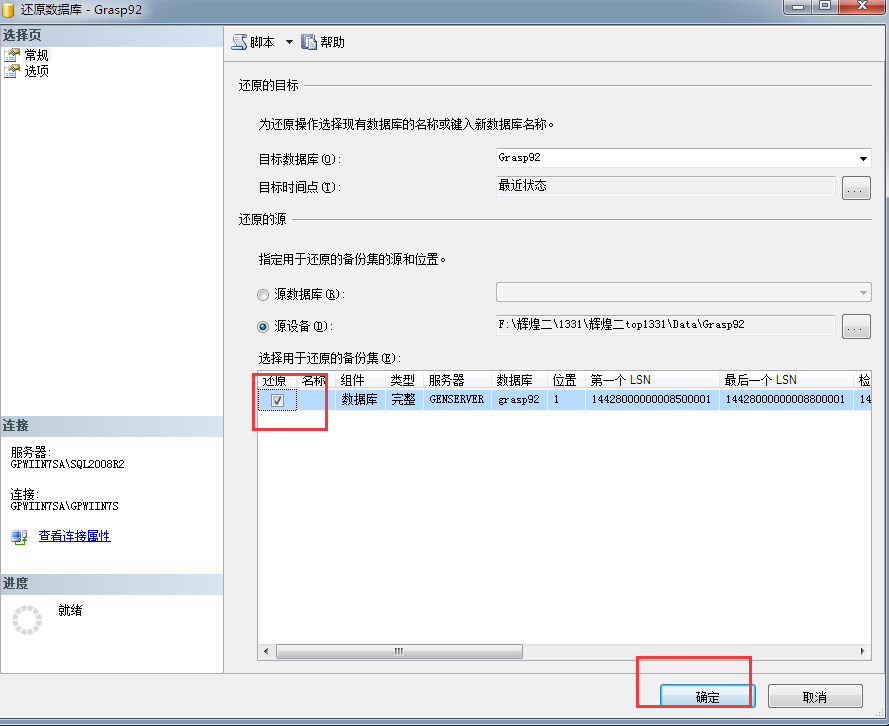Click the 脚本 script icon in toolbar
This screenshot has width=889, height=726.
[x=240, y=42]
